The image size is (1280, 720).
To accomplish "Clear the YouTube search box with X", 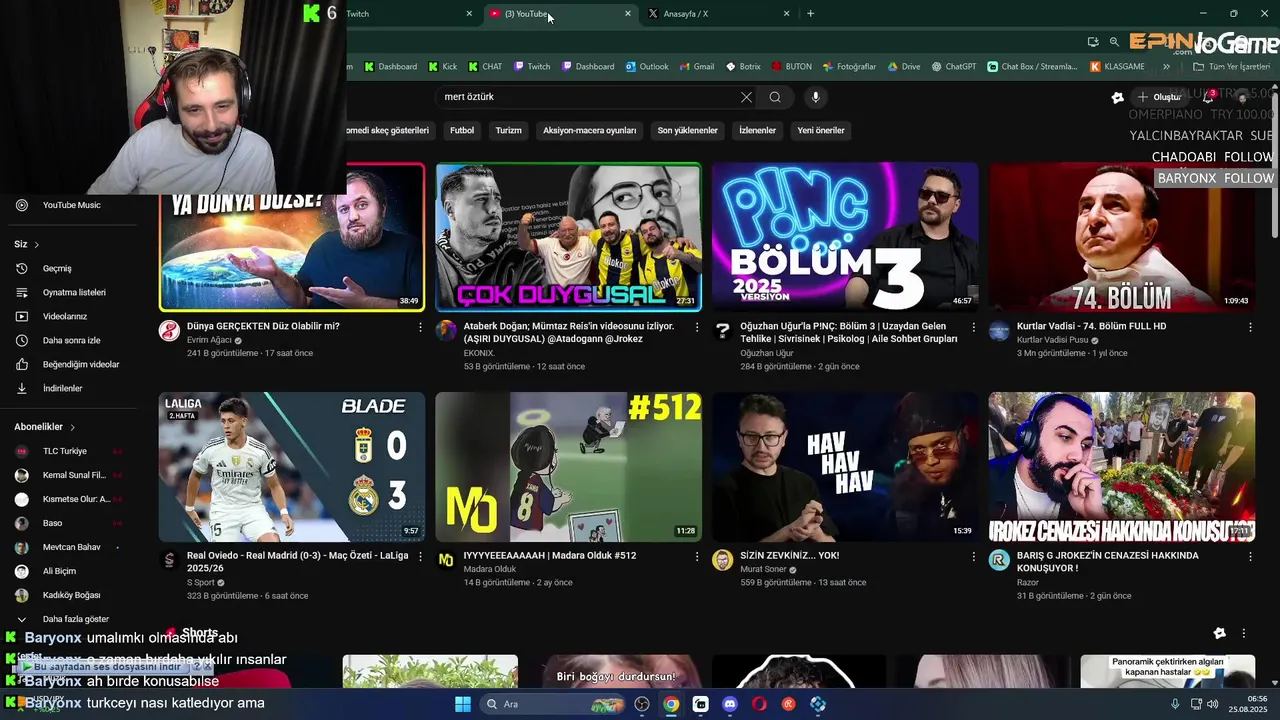I will (746, 97).
